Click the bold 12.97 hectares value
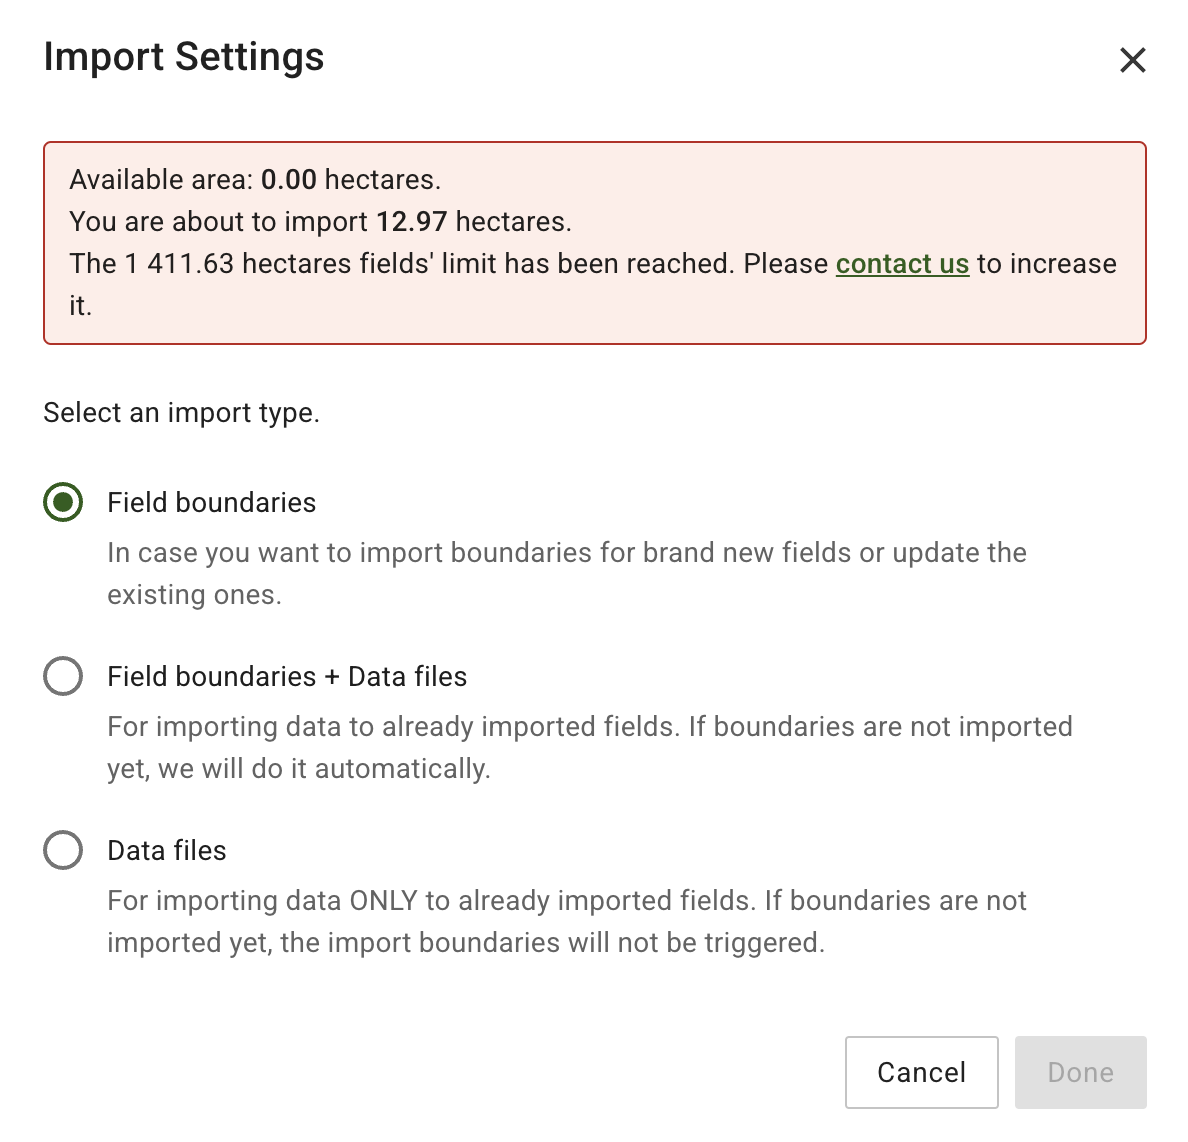The width and height of the screenshot is (1188, 1142). tap(411, 222)
